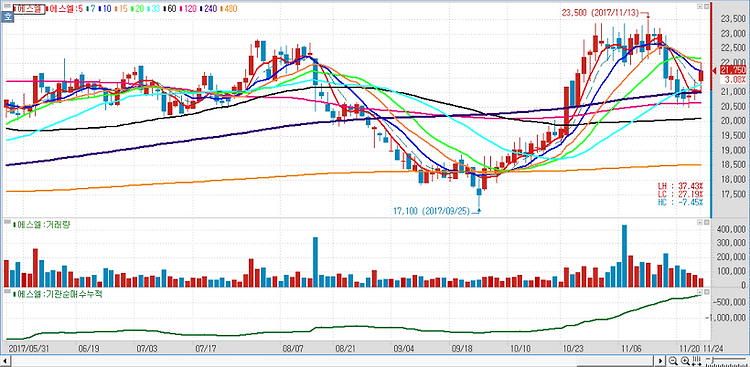Select the 15-day moving average legend

coord(121,9)
